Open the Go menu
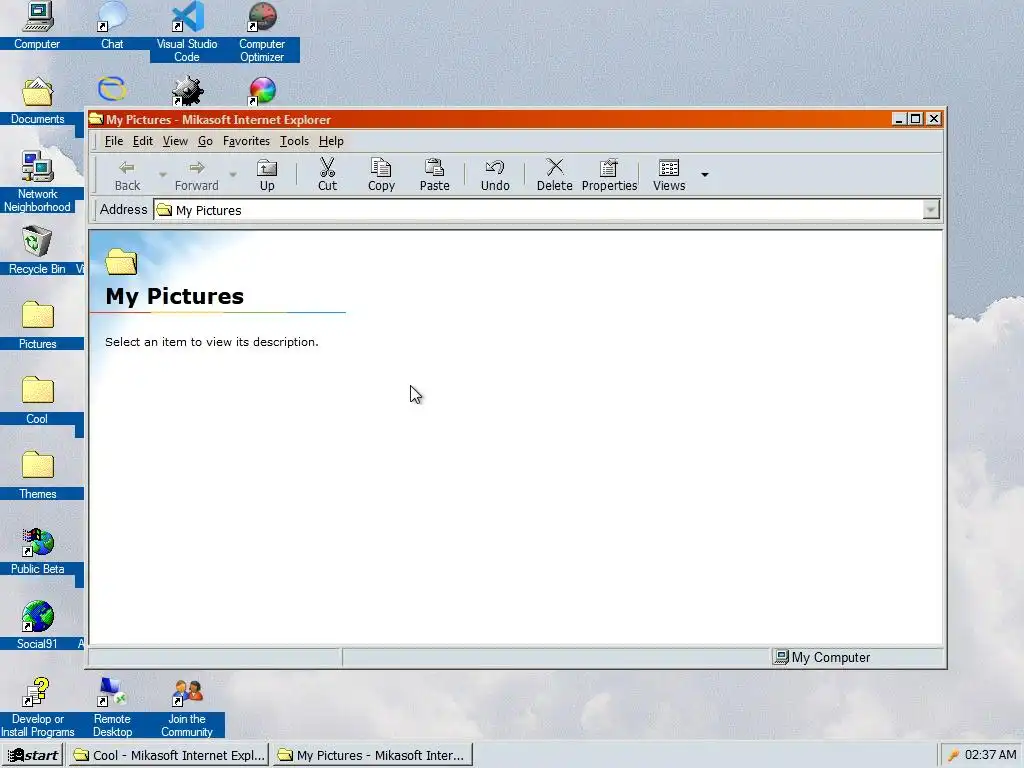The width and height of the screenshot is (1024, 768). pos(205,141)
